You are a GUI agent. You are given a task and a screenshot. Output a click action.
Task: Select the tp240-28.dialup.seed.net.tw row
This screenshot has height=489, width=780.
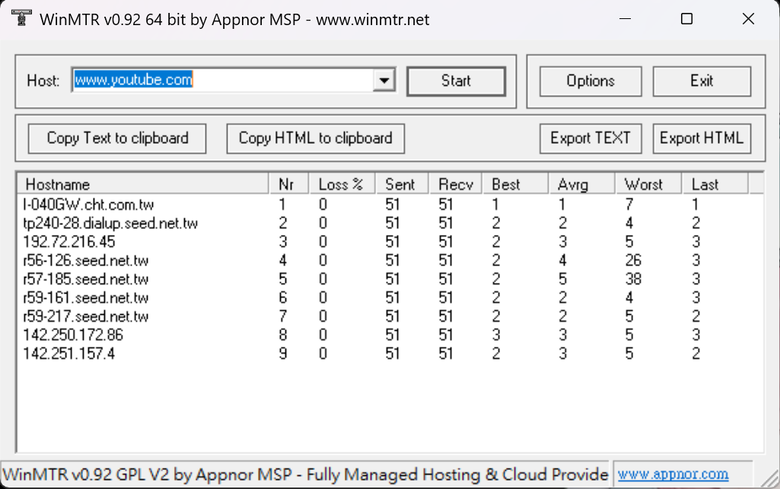click(x=390, y=223)
